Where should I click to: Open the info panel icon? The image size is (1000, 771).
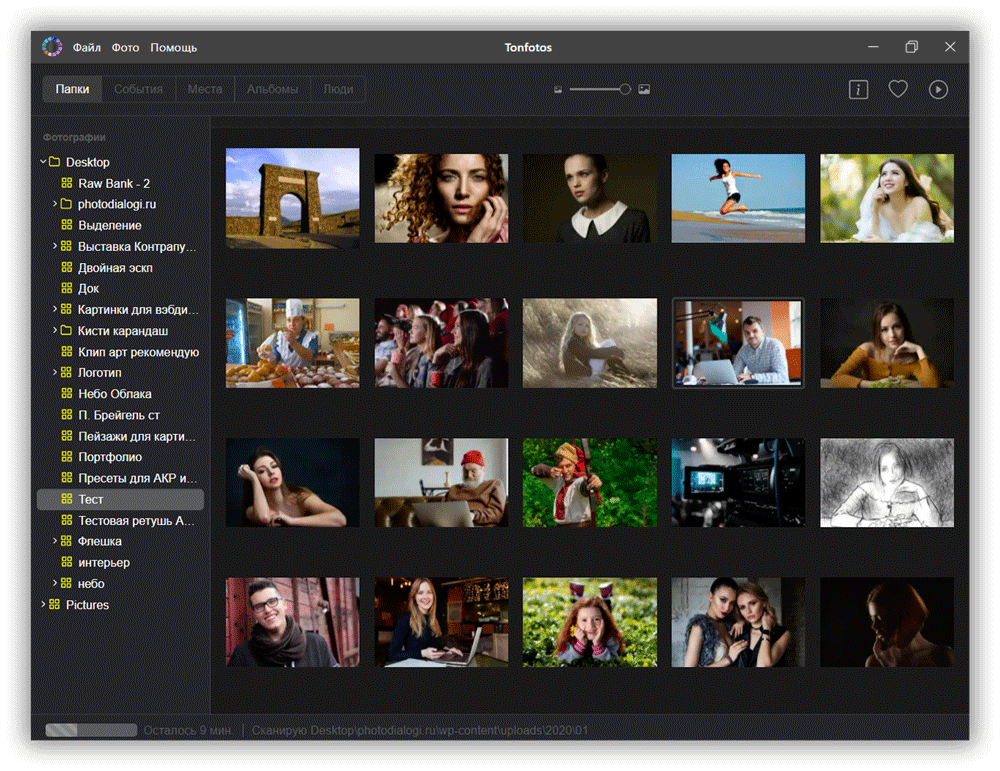coord(858,89)
